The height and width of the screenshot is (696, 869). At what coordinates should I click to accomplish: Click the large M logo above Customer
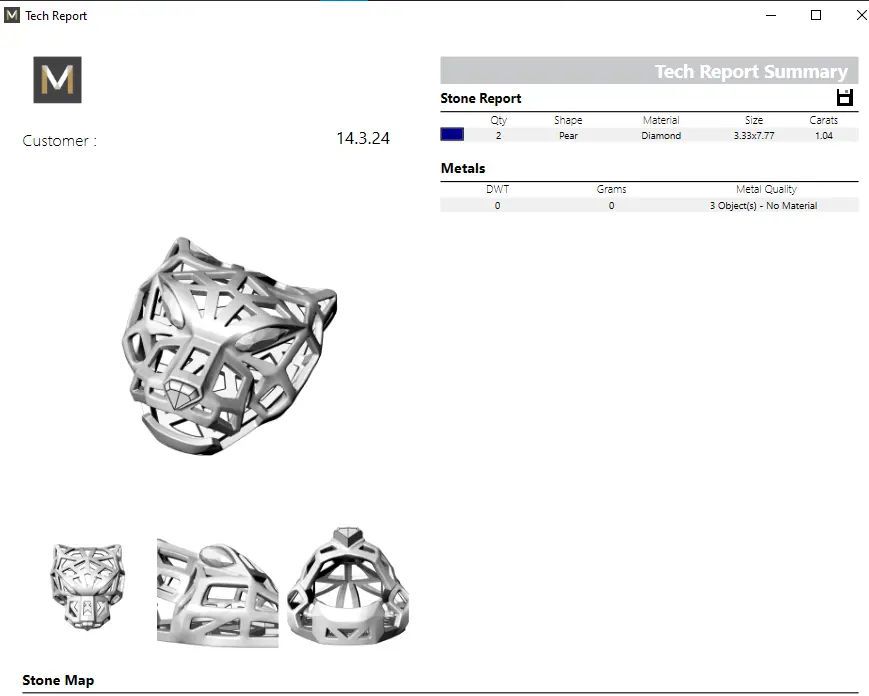coord(57,80)
